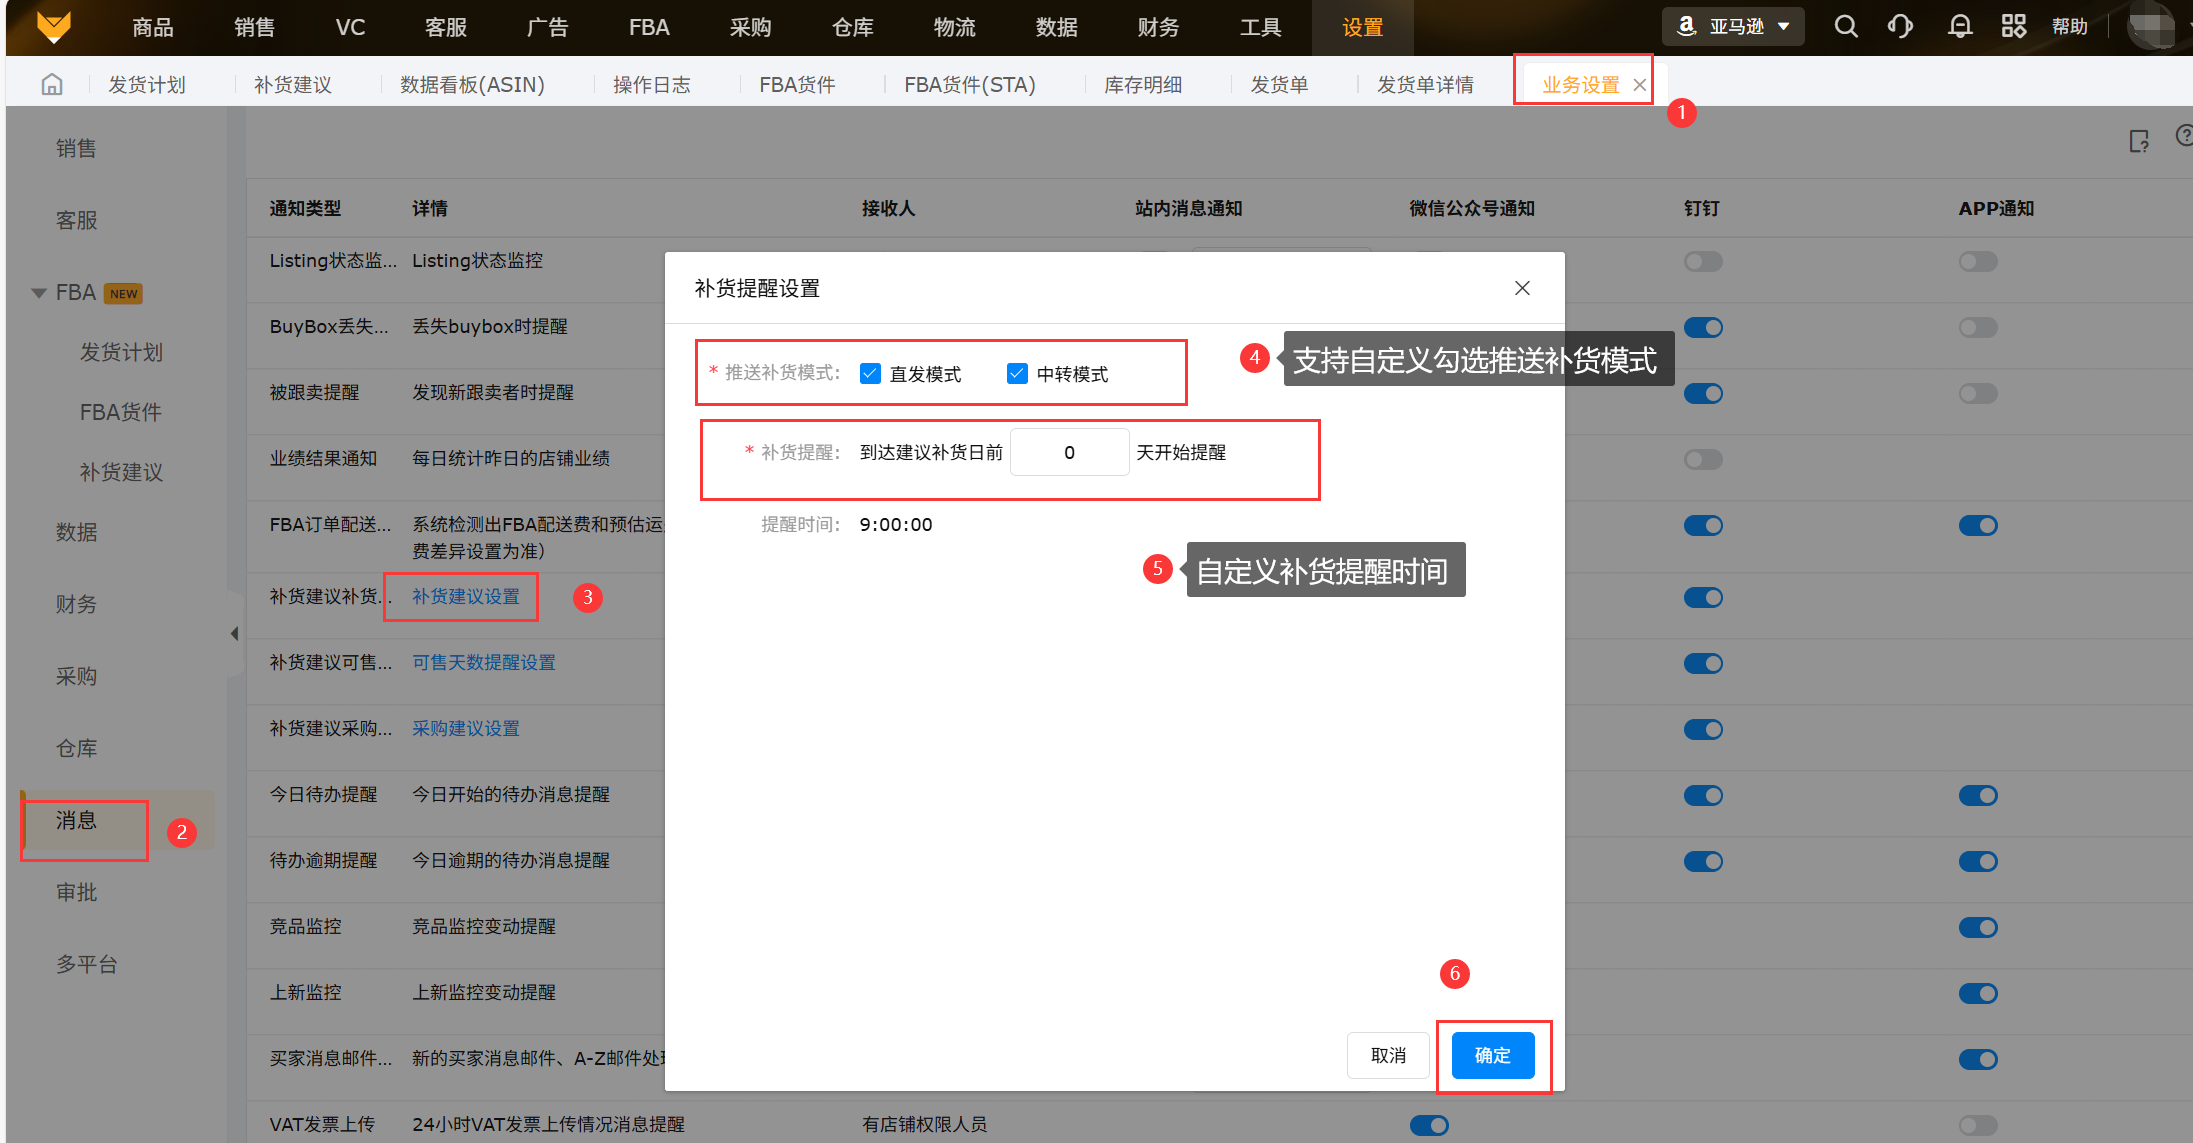2193x1143 pixels.
Task: Open the 亚马逊 platform dropdown
Action: 1733,26
